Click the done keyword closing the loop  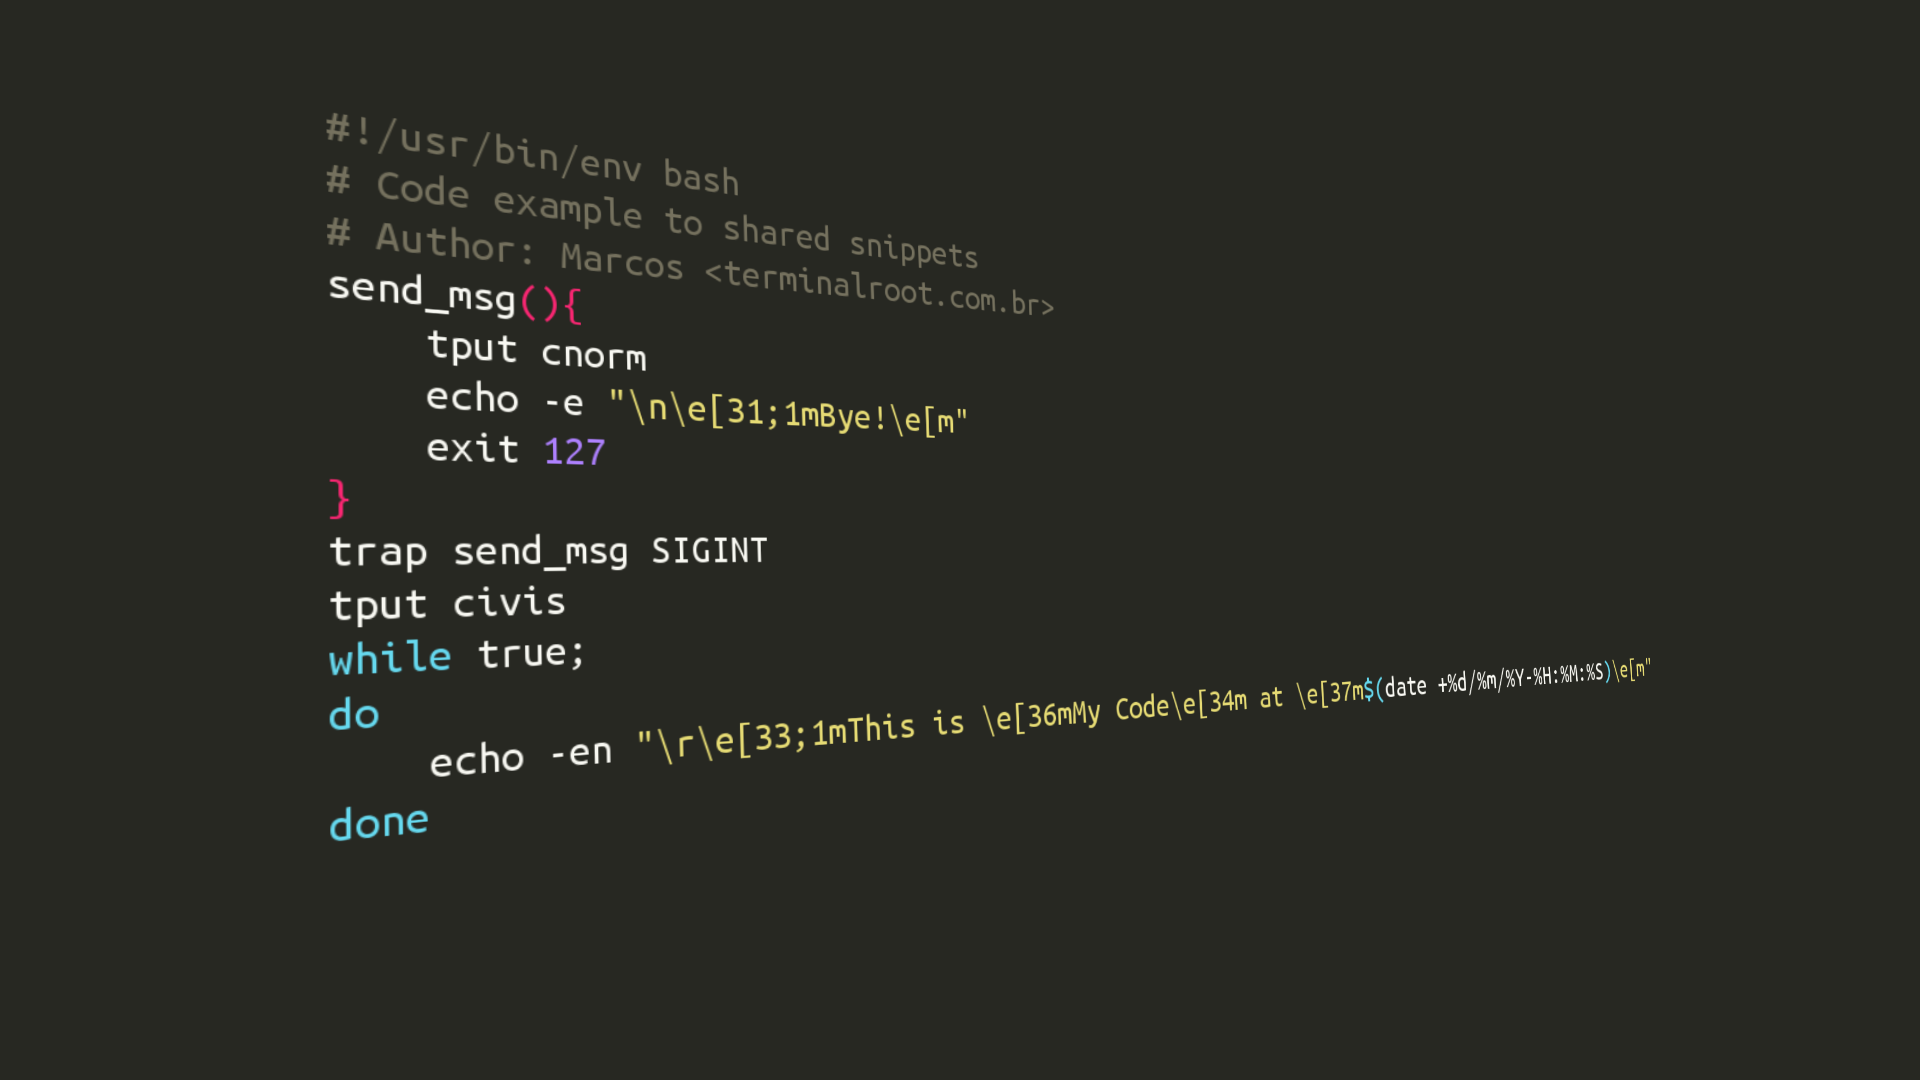[380, 820]
